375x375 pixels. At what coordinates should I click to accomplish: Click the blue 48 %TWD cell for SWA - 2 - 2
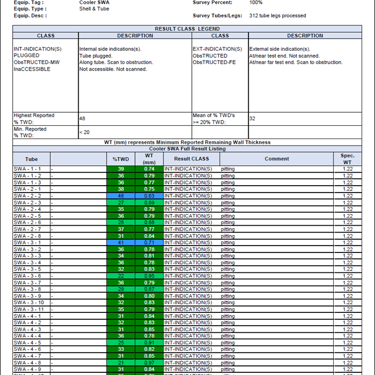click(121, 196)
